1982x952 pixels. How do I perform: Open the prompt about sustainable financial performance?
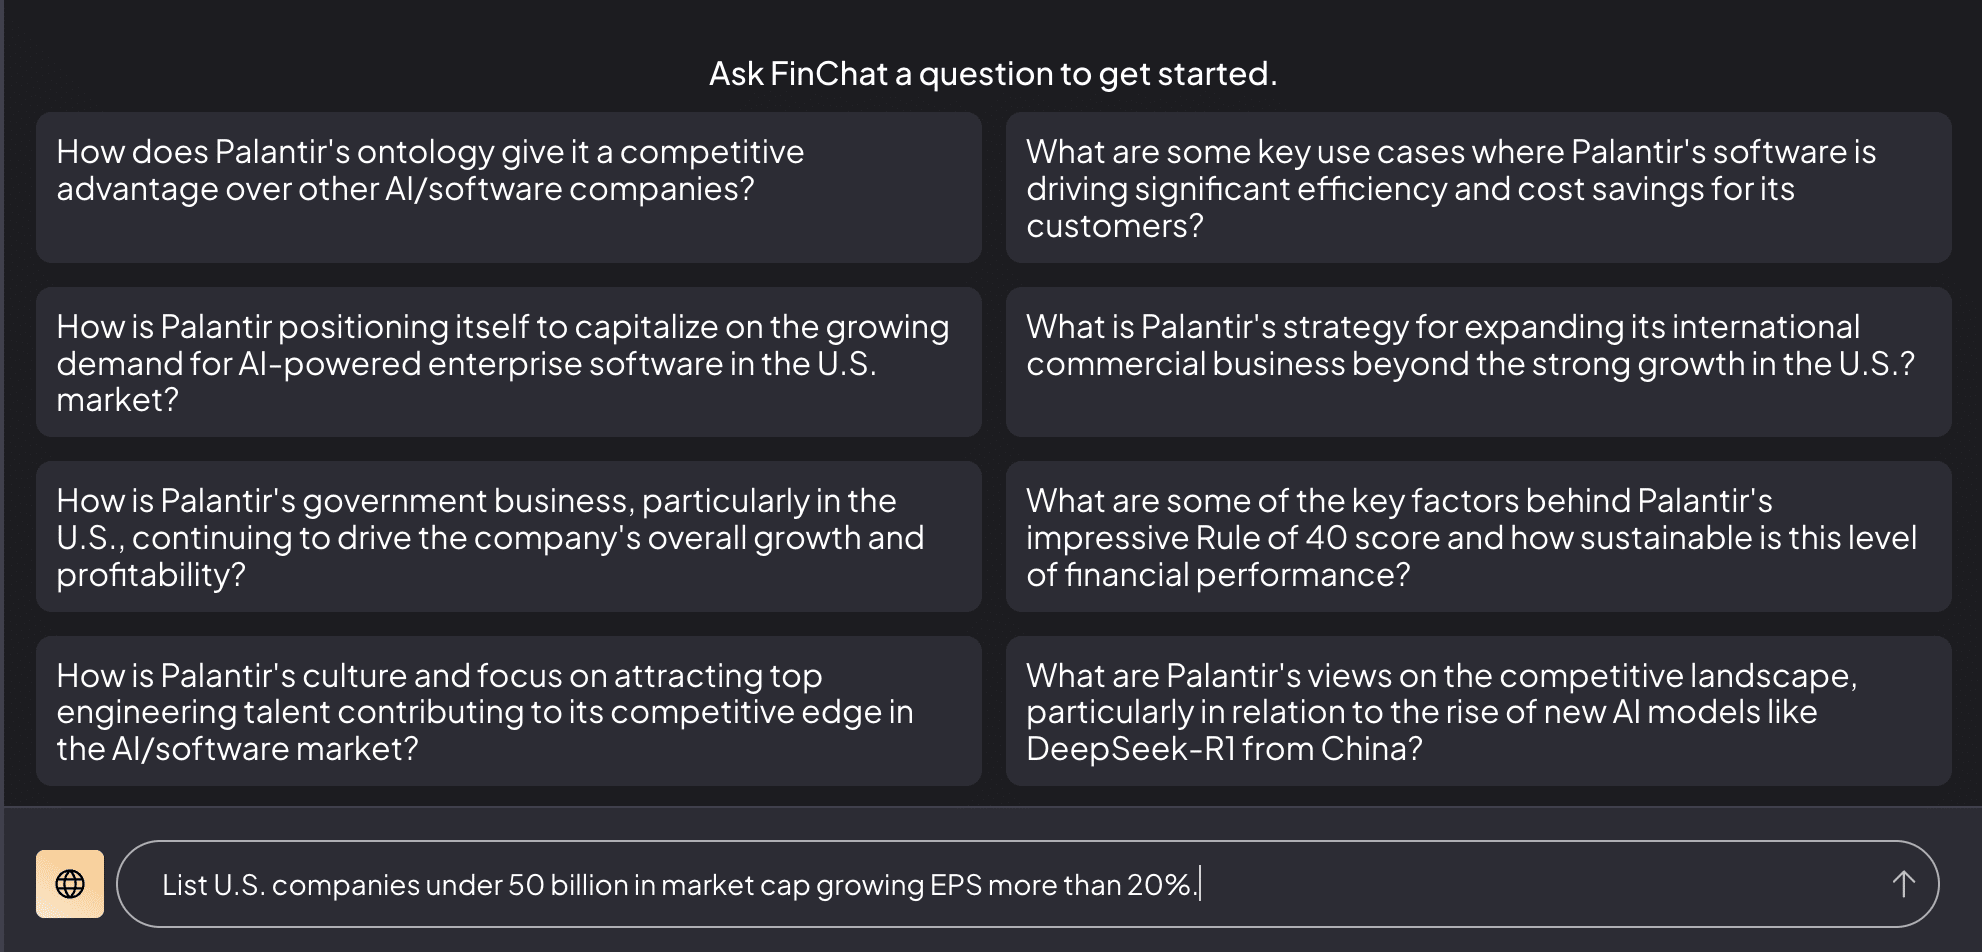pos(1478,537)
